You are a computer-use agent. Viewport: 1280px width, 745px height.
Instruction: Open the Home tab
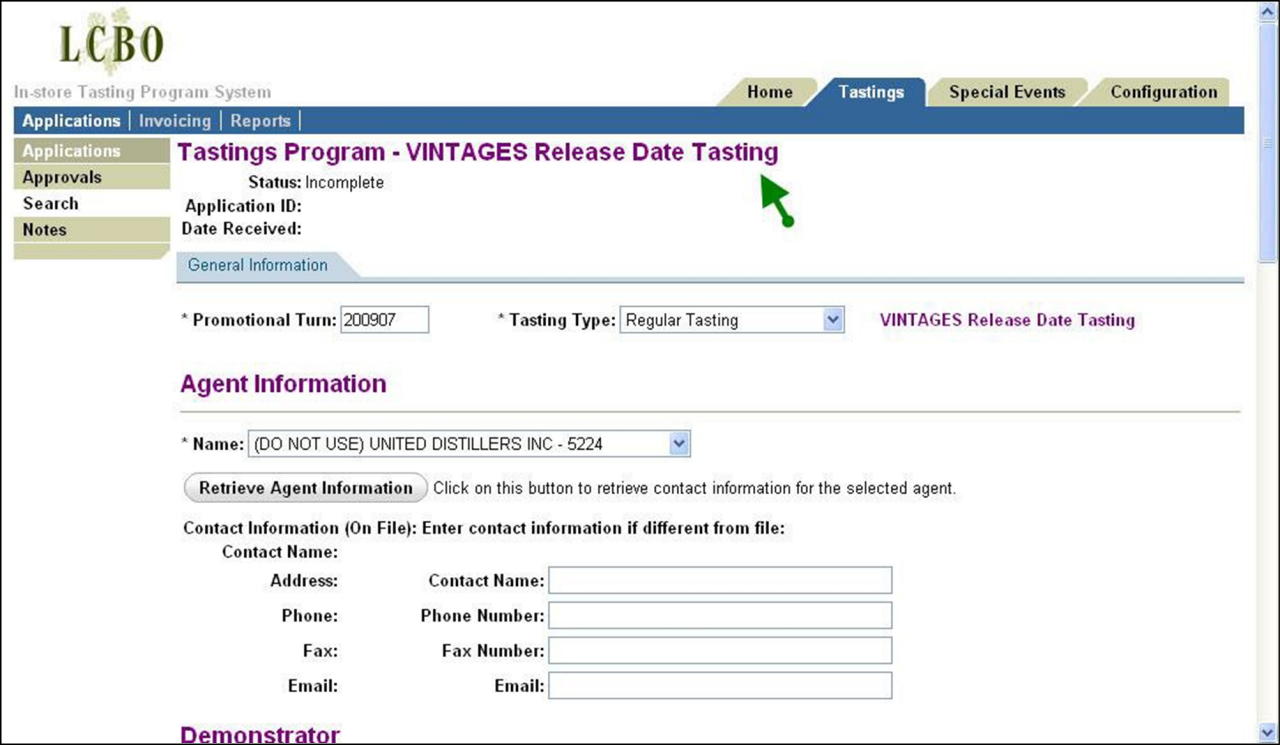pyautogui.click(x=769, y=92)
